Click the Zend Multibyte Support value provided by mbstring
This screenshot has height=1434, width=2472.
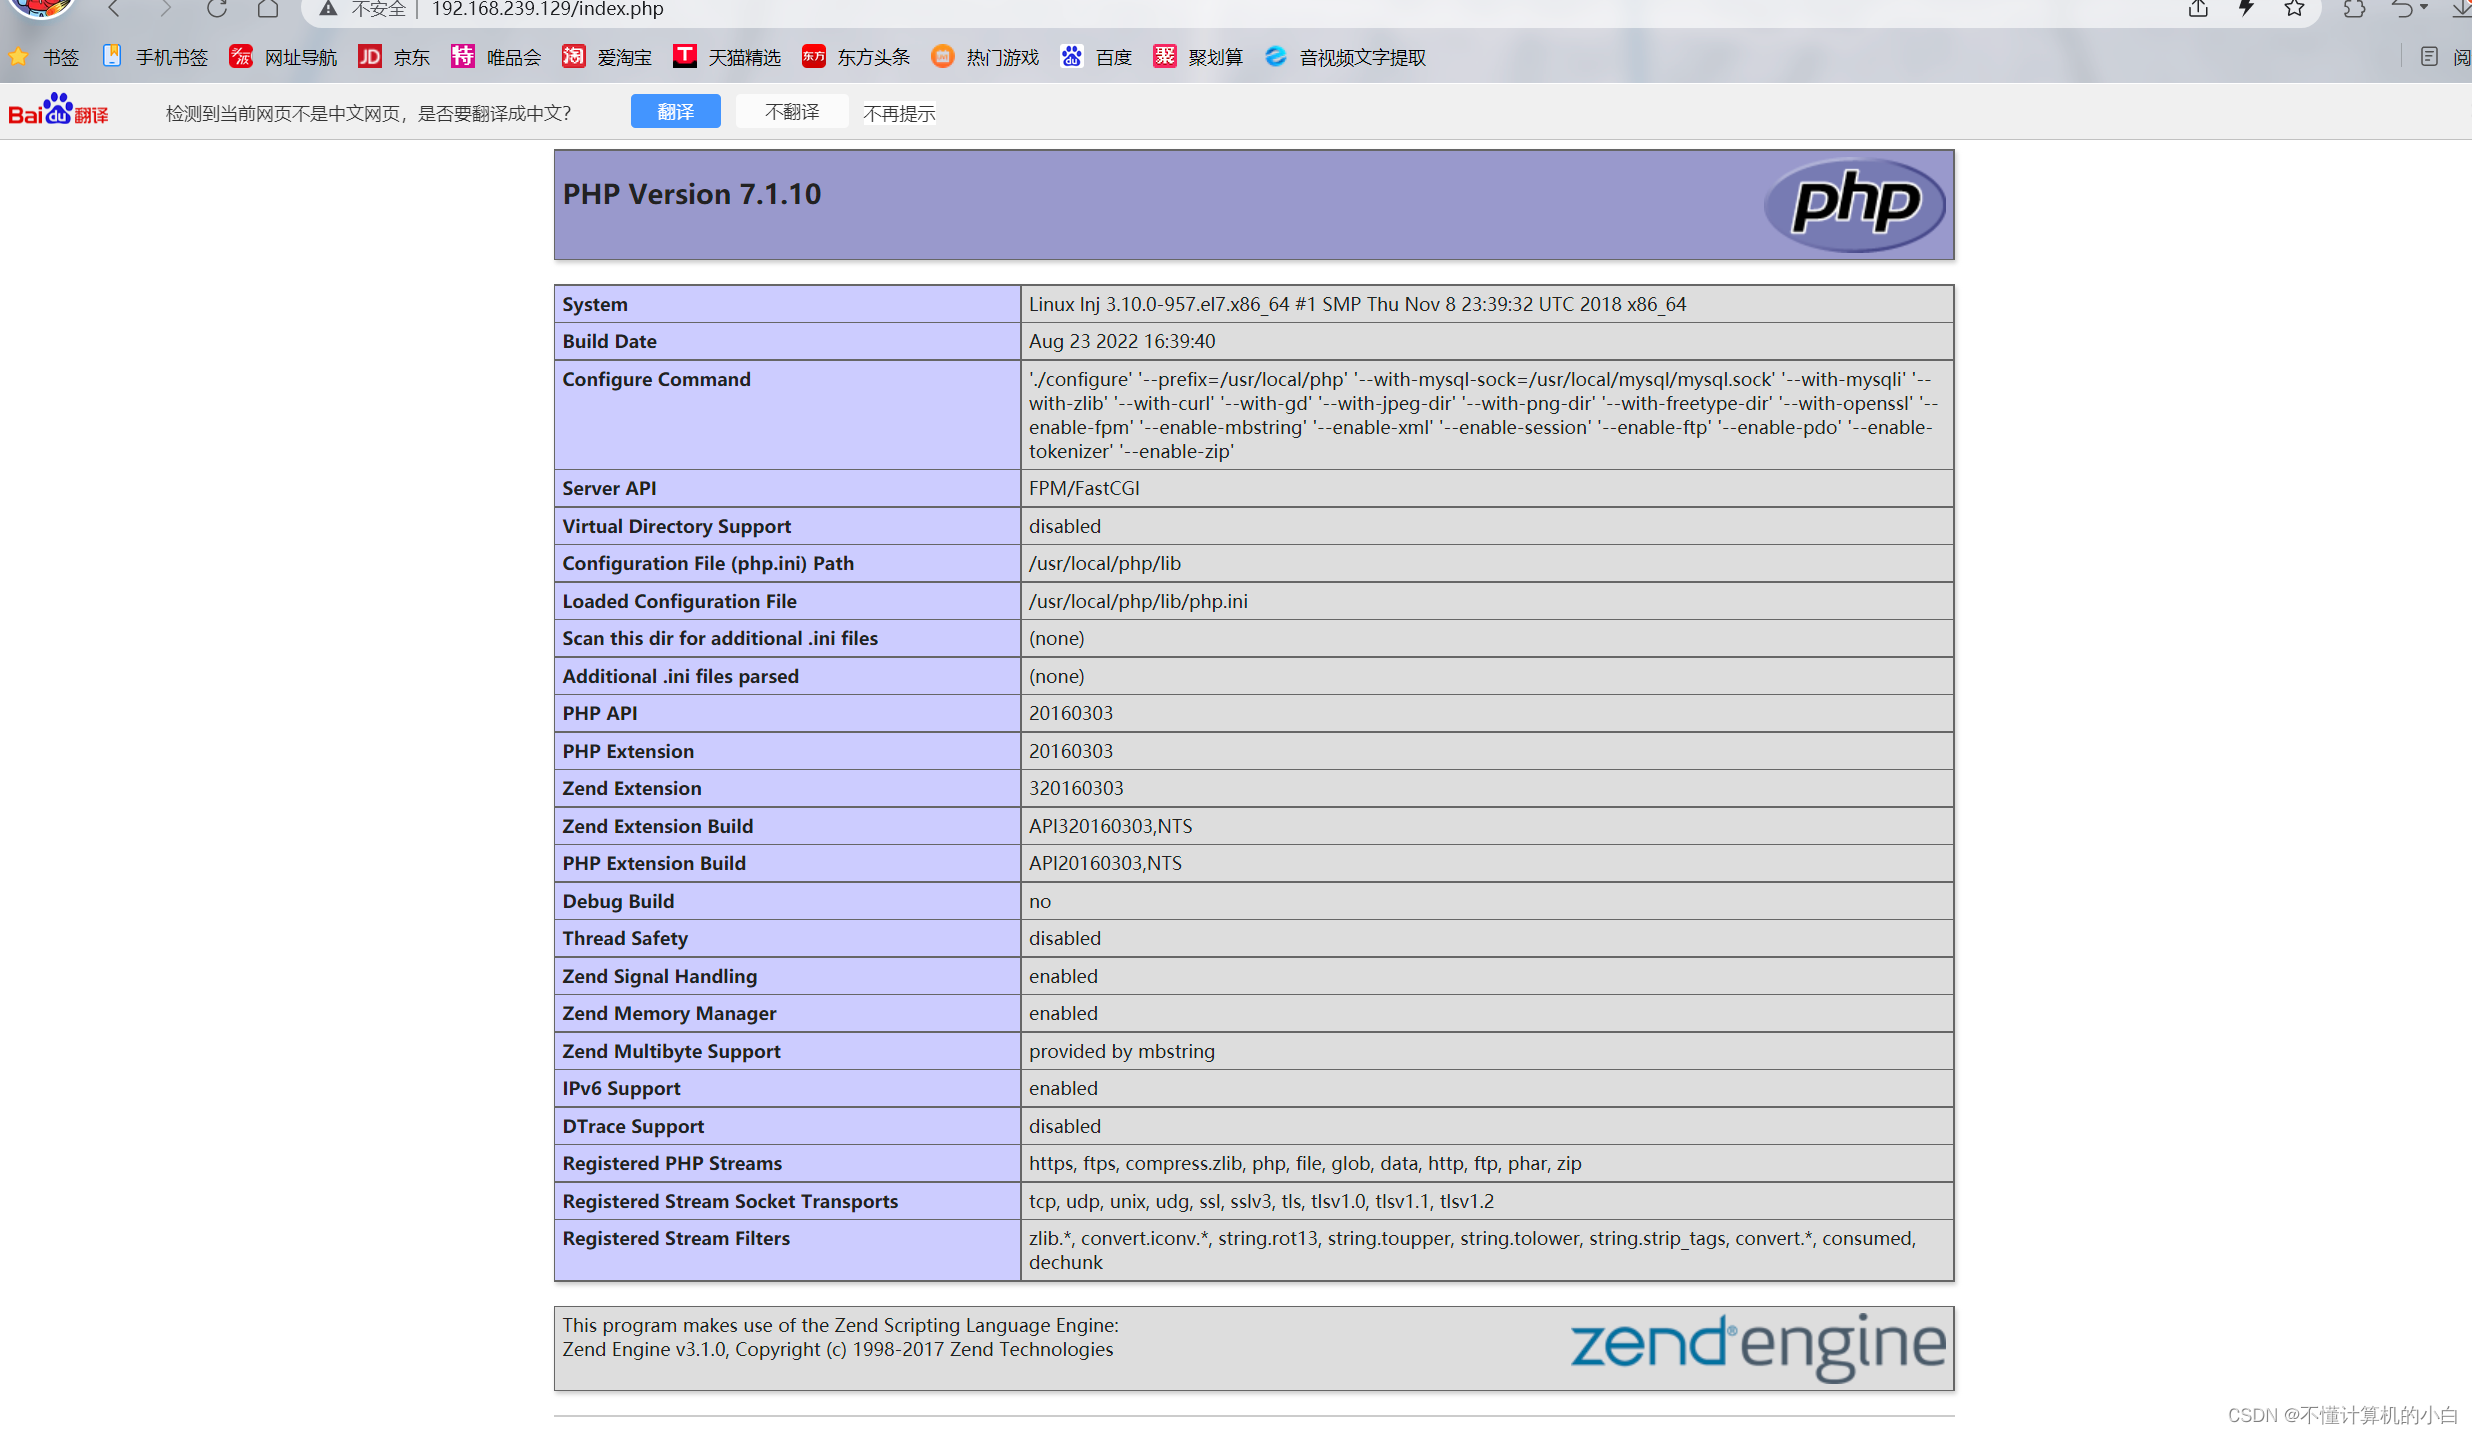[1122, 1051]
